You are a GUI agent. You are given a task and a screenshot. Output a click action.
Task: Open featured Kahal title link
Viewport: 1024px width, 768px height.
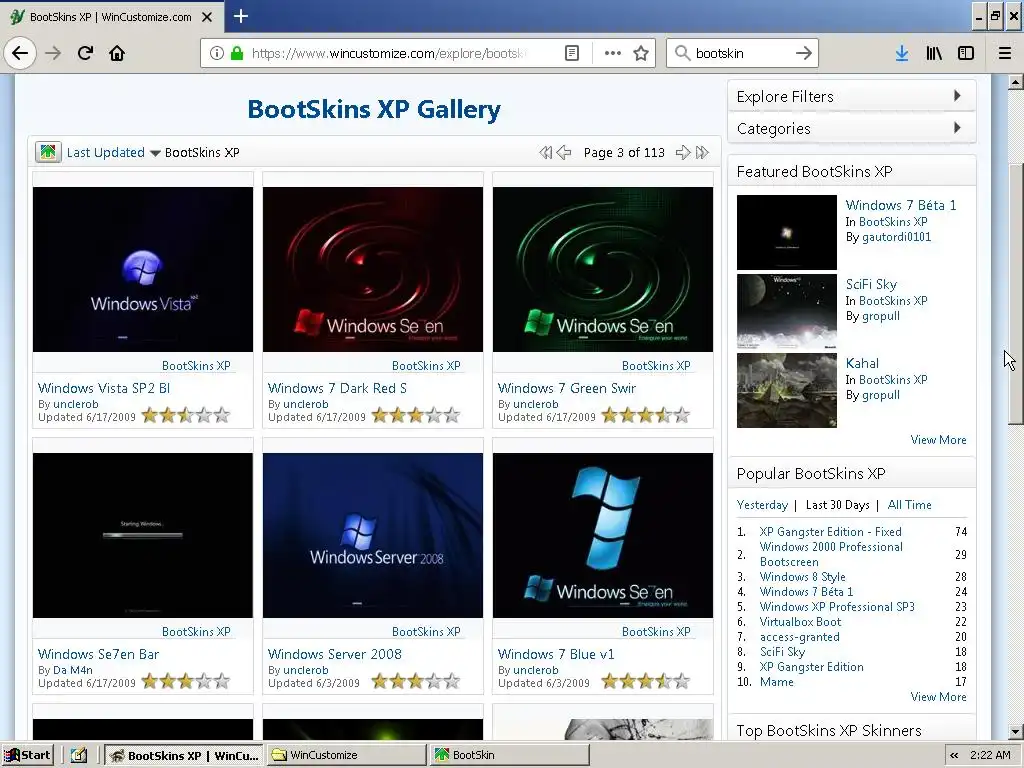pyautogui.click(x=862, y=363)
